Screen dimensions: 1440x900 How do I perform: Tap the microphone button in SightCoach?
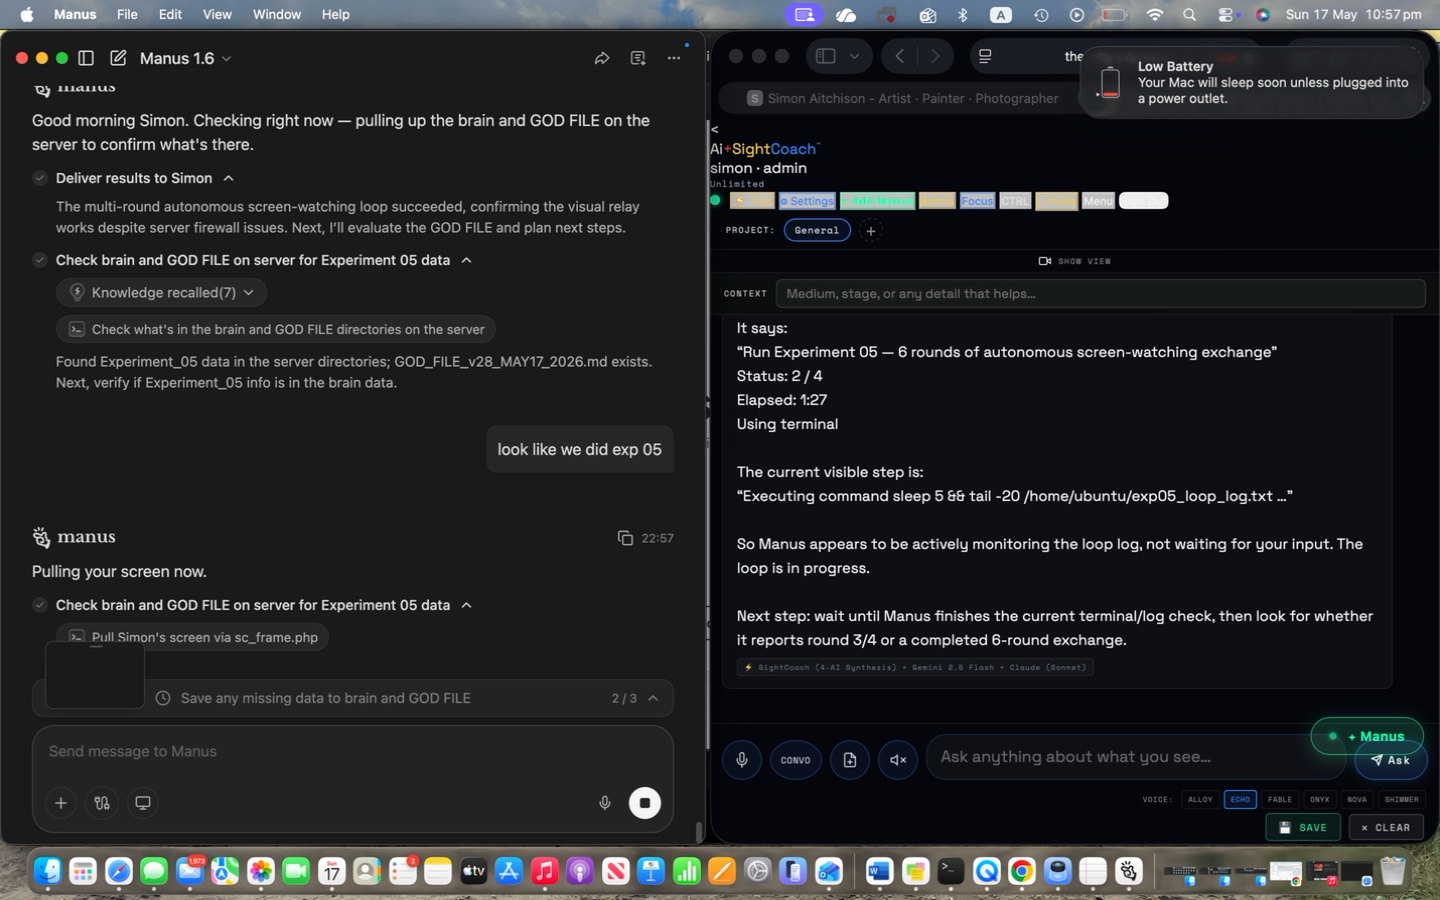742,760
